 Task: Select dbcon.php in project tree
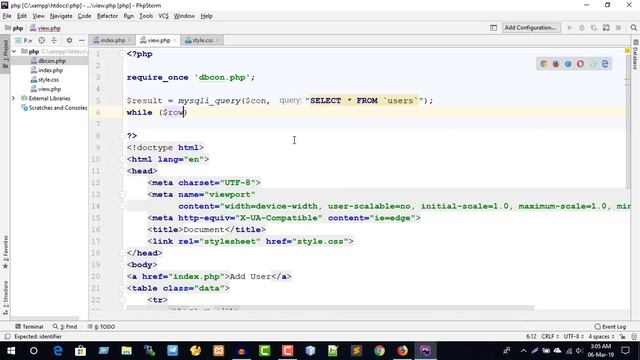tap(52, 61)
